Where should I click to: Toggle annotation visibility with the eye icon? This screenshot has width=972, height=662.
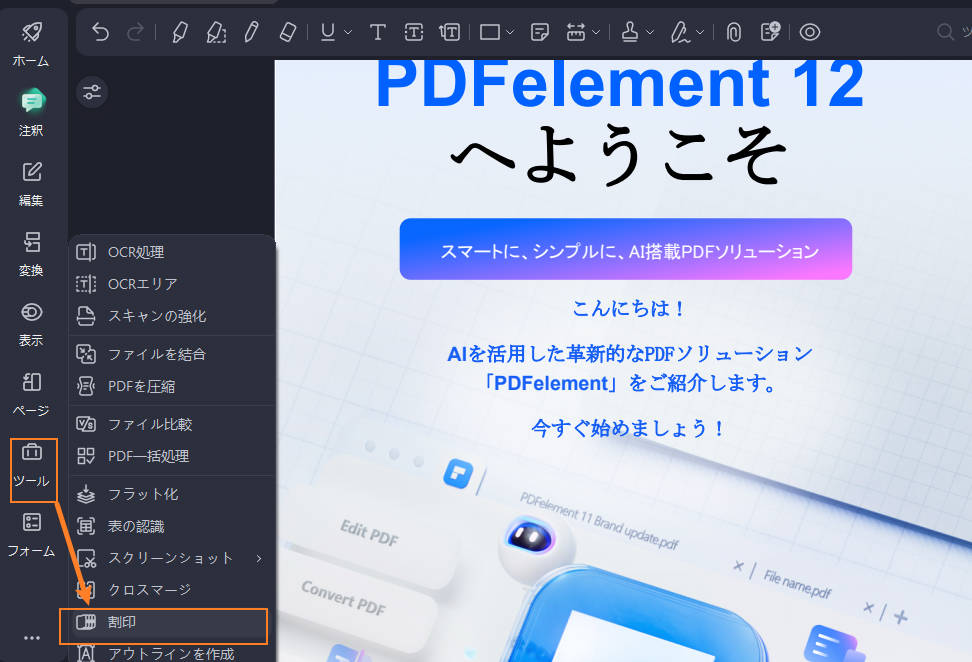pos(810,31)
